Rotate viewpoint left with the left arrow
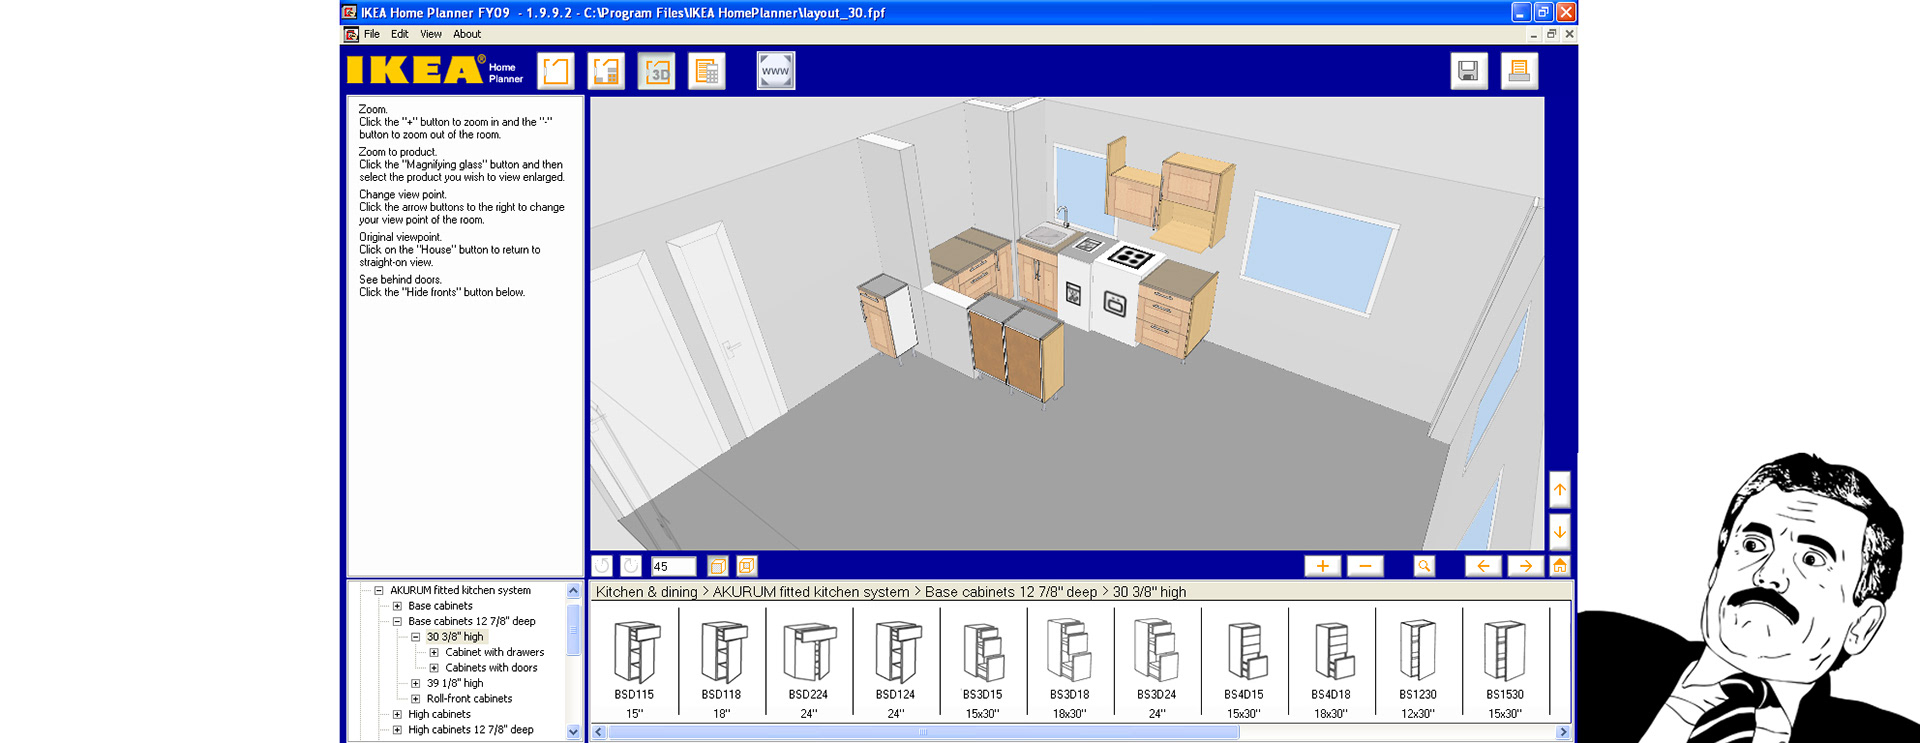The image size is (1920, 743). [1483, 566]
